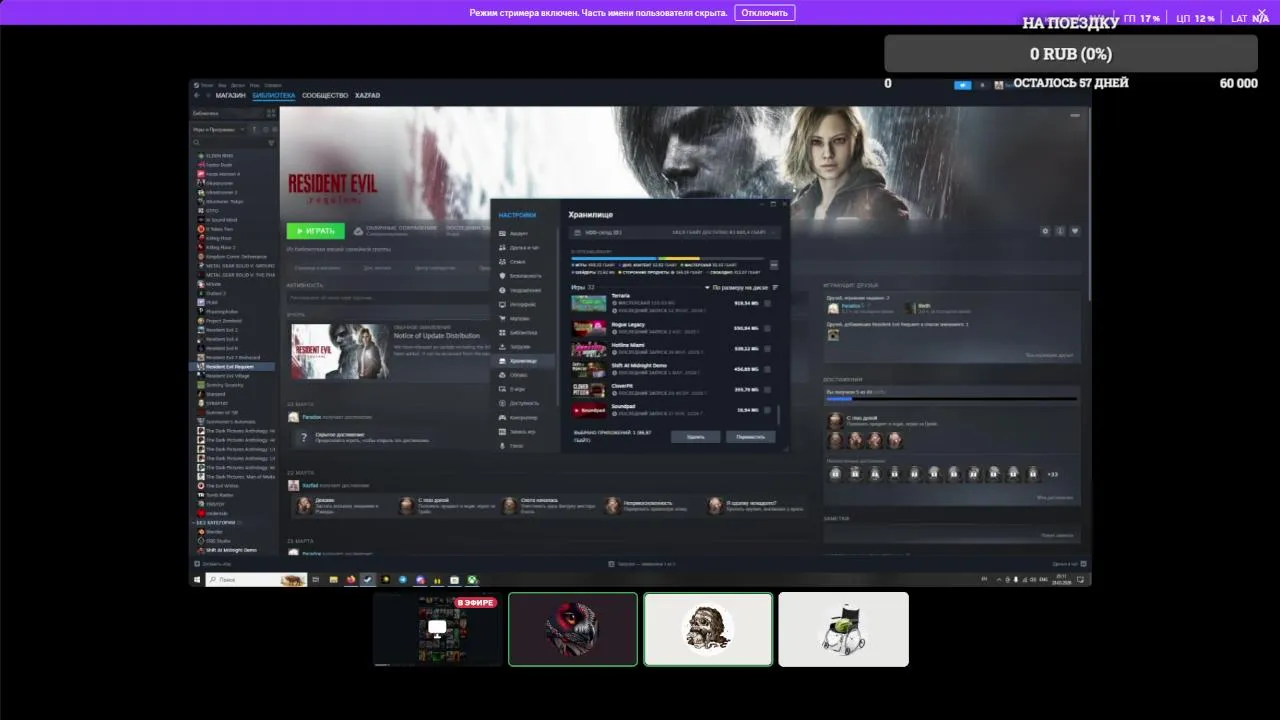Screen dimensions: 1280x720
Task: Click the info icon on the game page
Action: pyautogui.click(x=1061, y=231)
